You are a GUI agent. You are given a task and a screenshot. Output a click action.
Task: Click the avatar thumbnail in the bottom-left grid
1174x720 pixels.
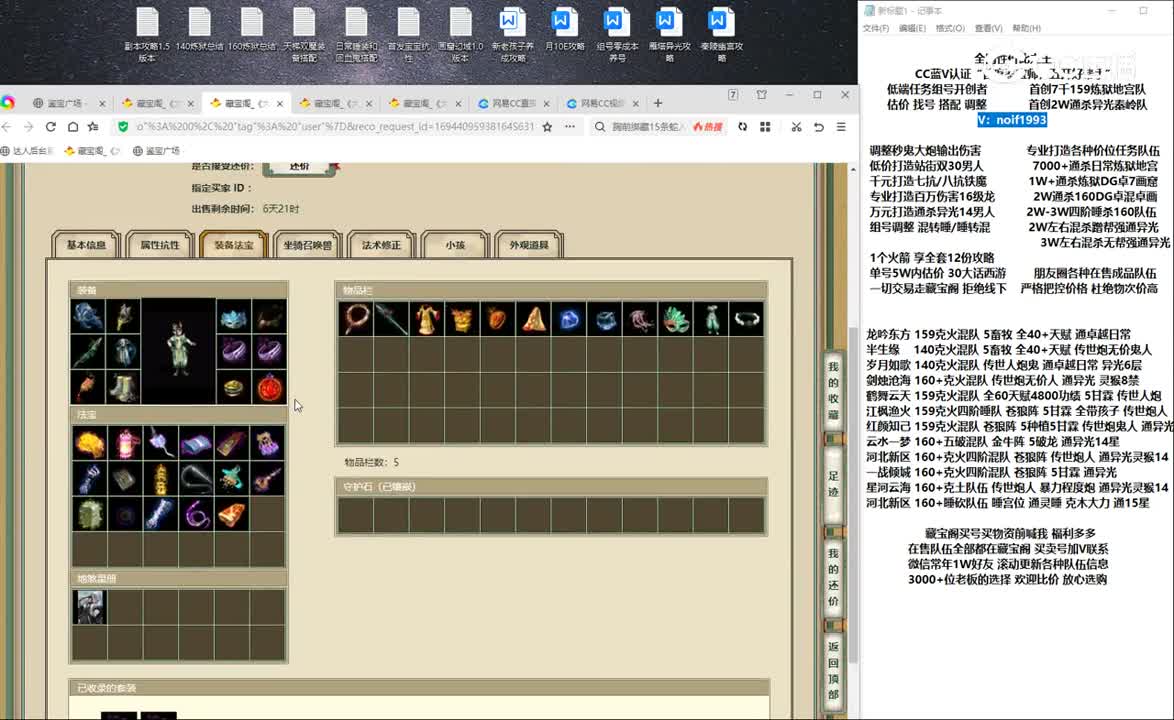89,607
